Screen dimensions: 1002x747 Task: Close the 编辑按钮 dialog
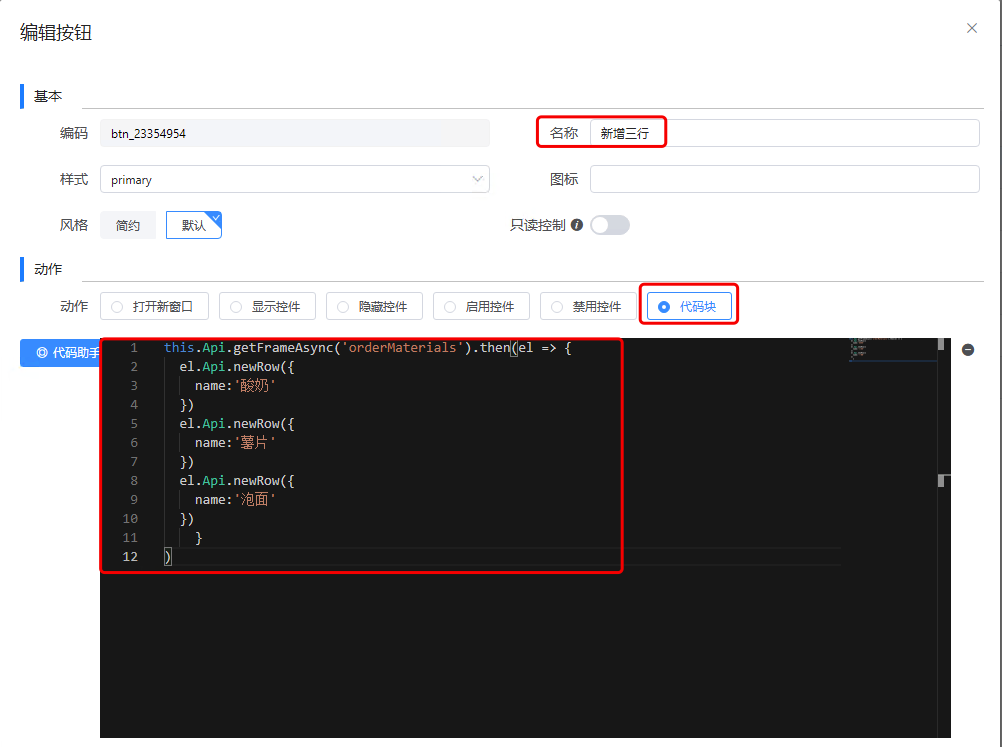tap(971, 28)
